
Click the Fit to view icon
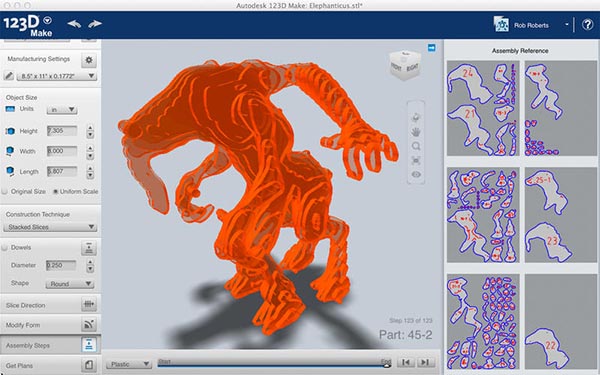[416, 160]
